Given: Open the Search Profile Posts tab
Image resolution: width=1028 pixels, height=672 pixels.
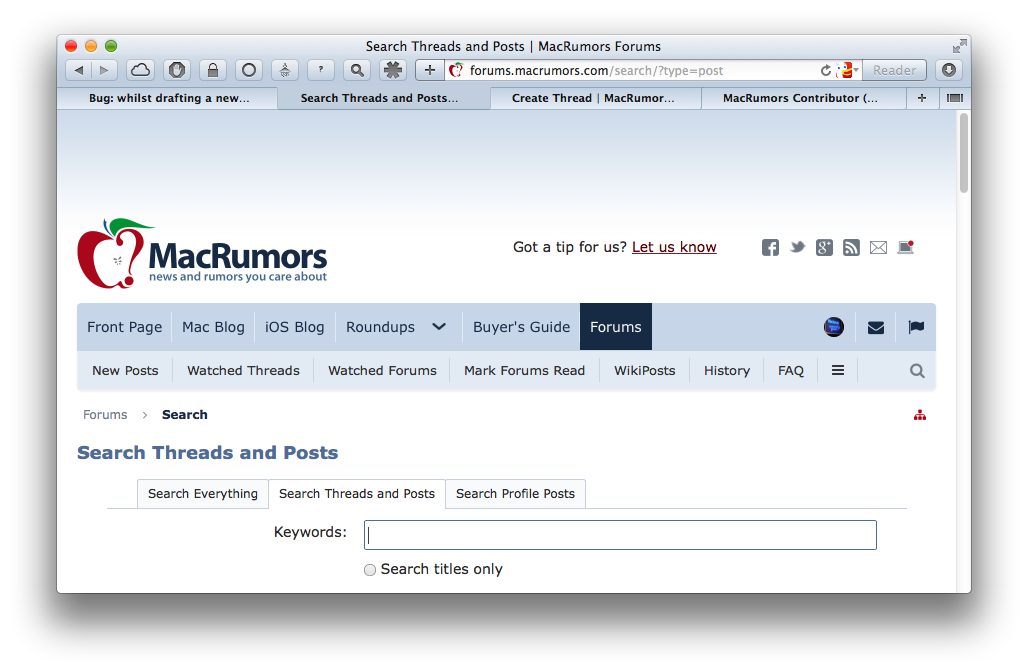Looking at the screenshot, I should 515,494.
